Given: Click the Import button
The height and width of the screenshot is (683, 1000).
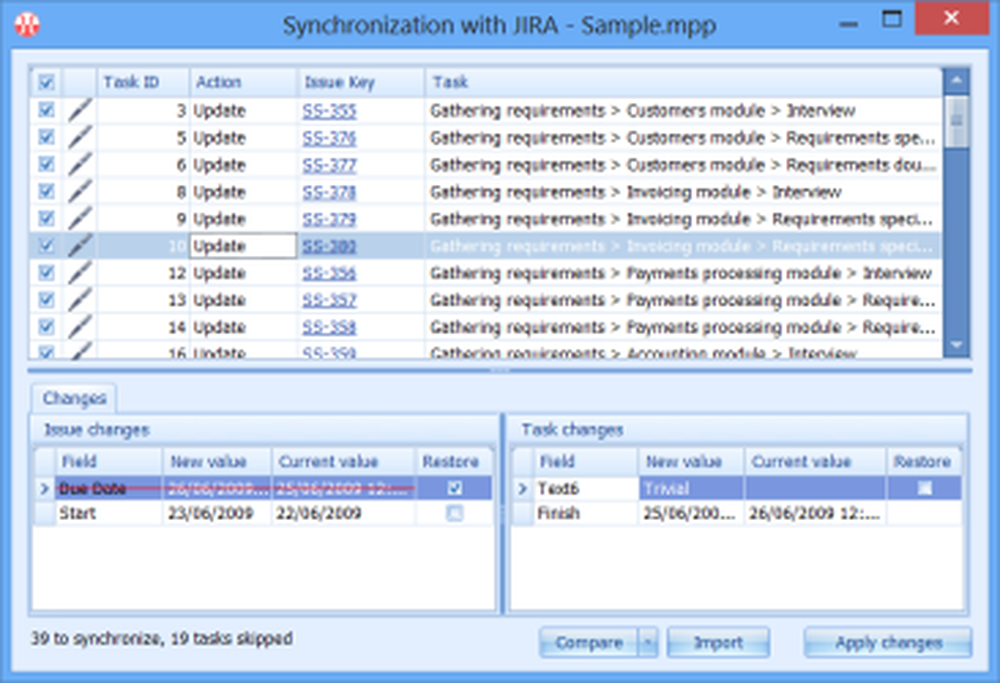Looking at the screenshot, I should (718, 642).
